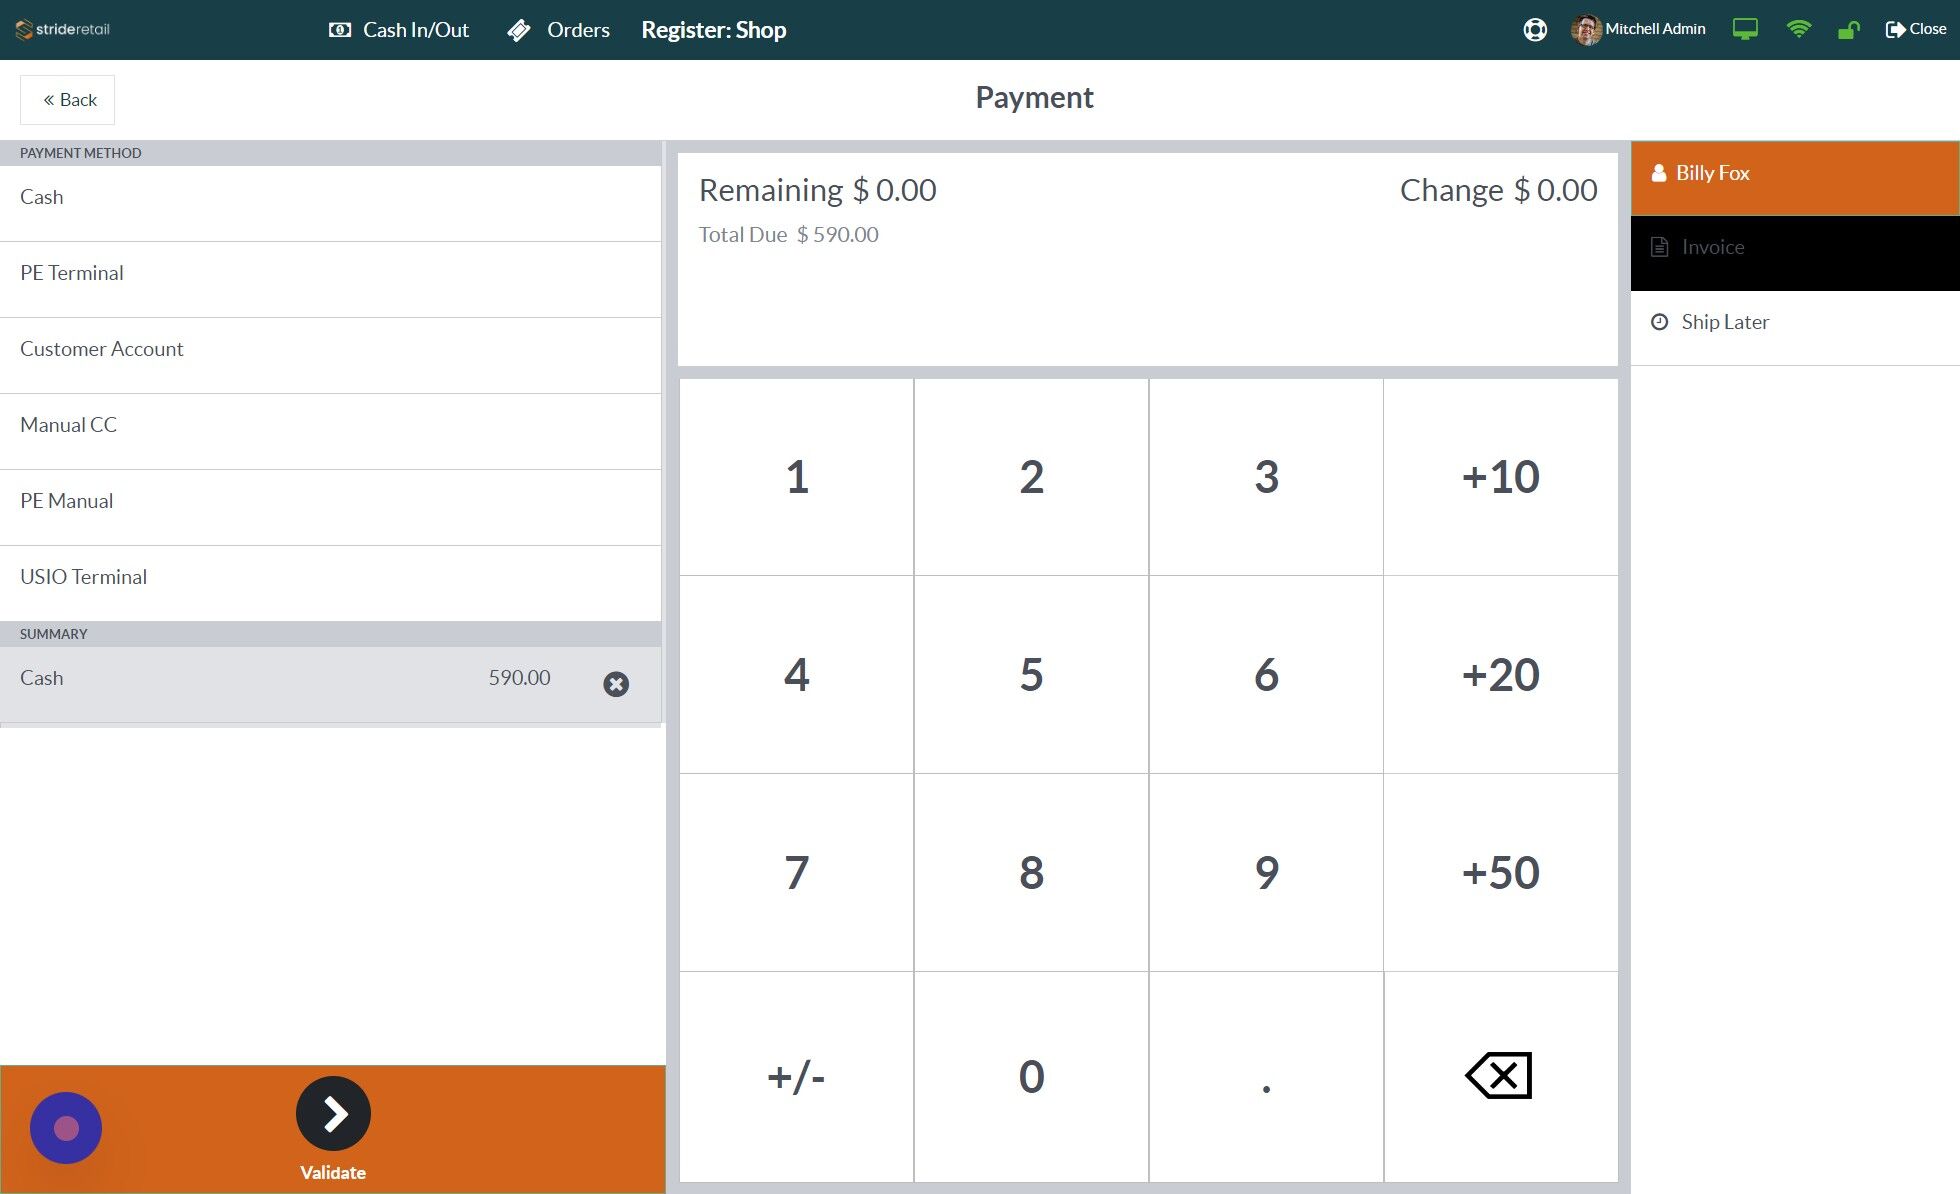The width and height of the screenshot is (1960, 1194).
Task: Click the headset support icon
Action: 1535,29
